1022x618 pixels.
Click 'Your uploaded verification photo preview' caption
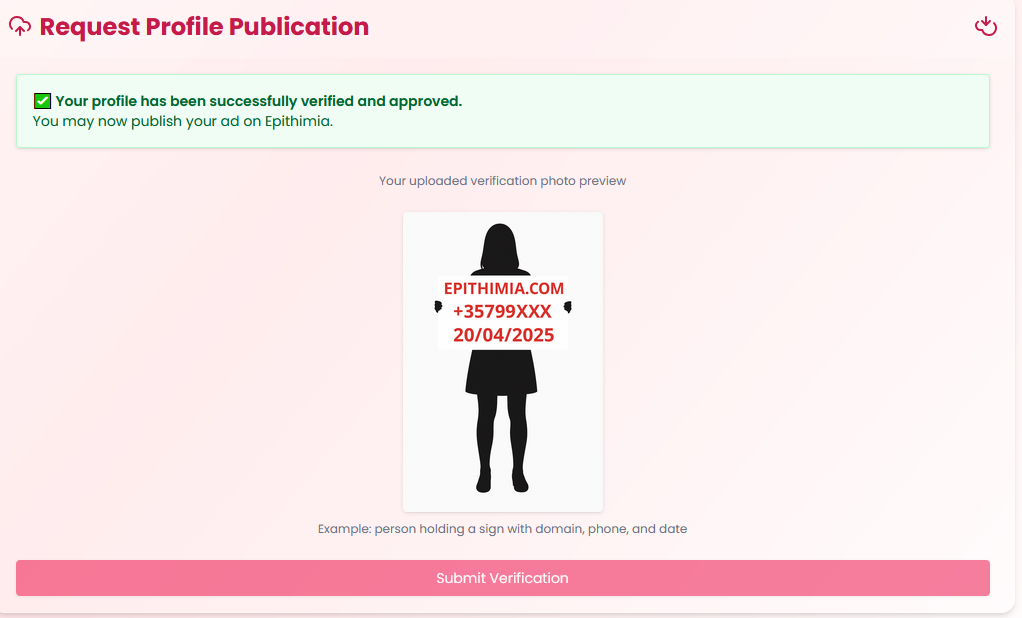point(503,181)
